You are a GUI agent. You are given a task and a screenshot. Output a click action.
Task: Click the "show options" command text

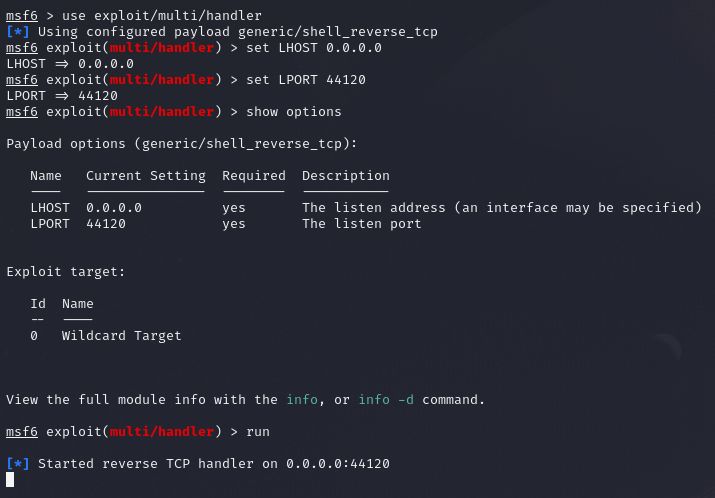pos(294,111)
